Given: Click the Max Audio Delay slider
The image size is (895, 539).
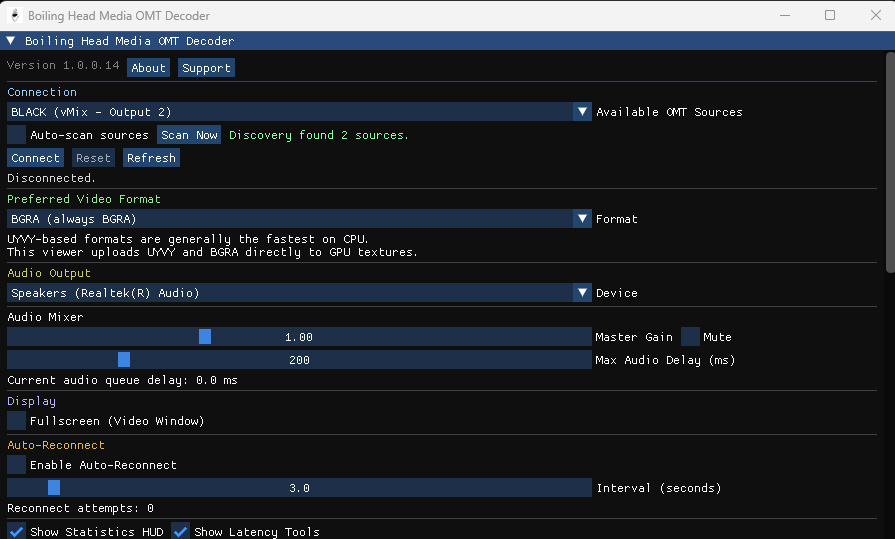Looking at the screenshot, I should point(299,359).
